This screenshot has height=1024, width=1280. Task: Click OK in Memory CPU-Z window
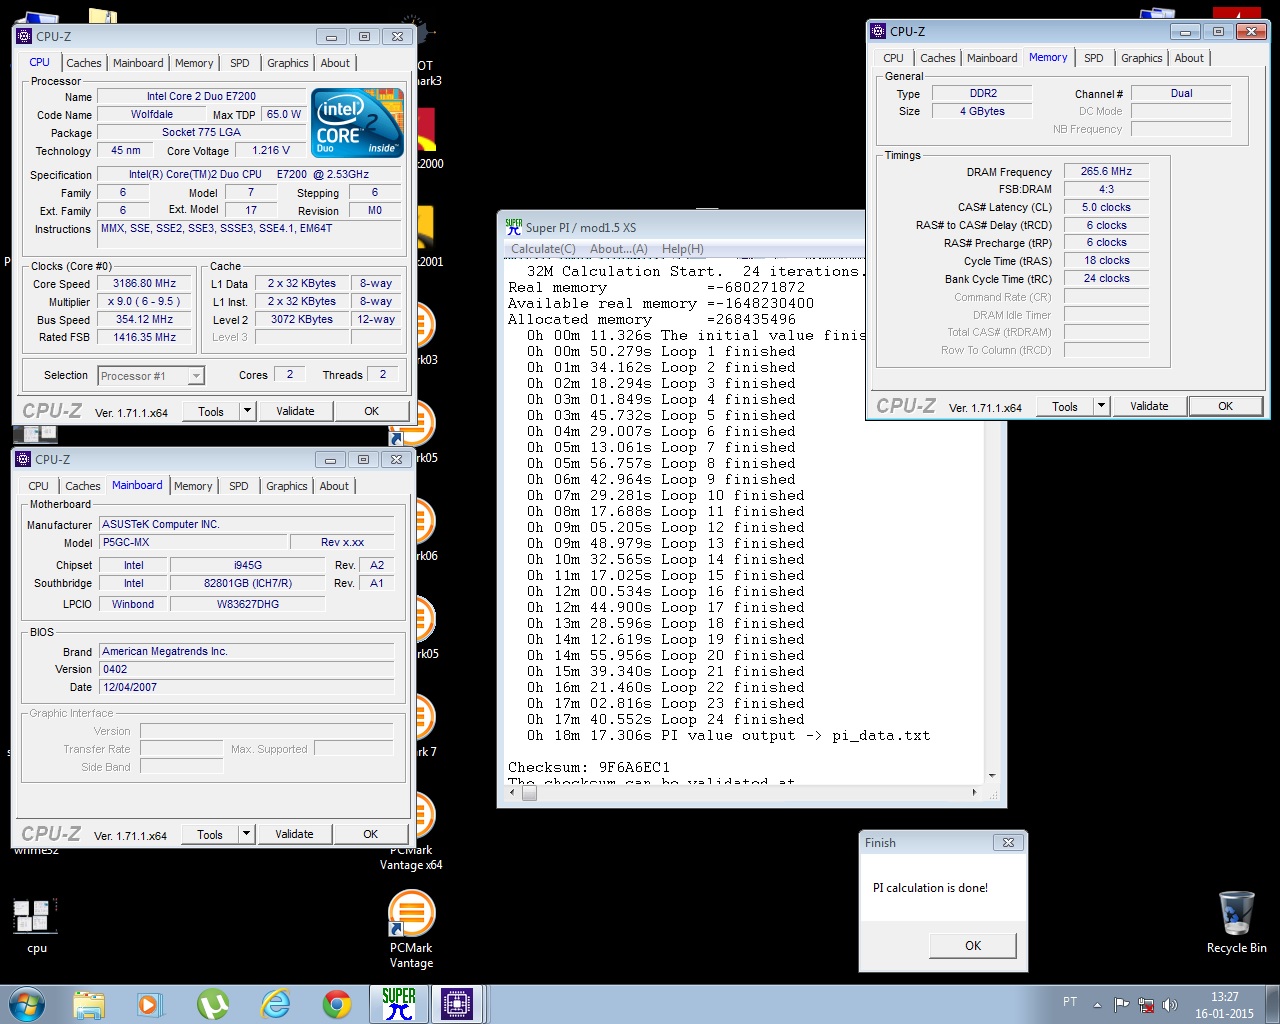click(1225, 406)
